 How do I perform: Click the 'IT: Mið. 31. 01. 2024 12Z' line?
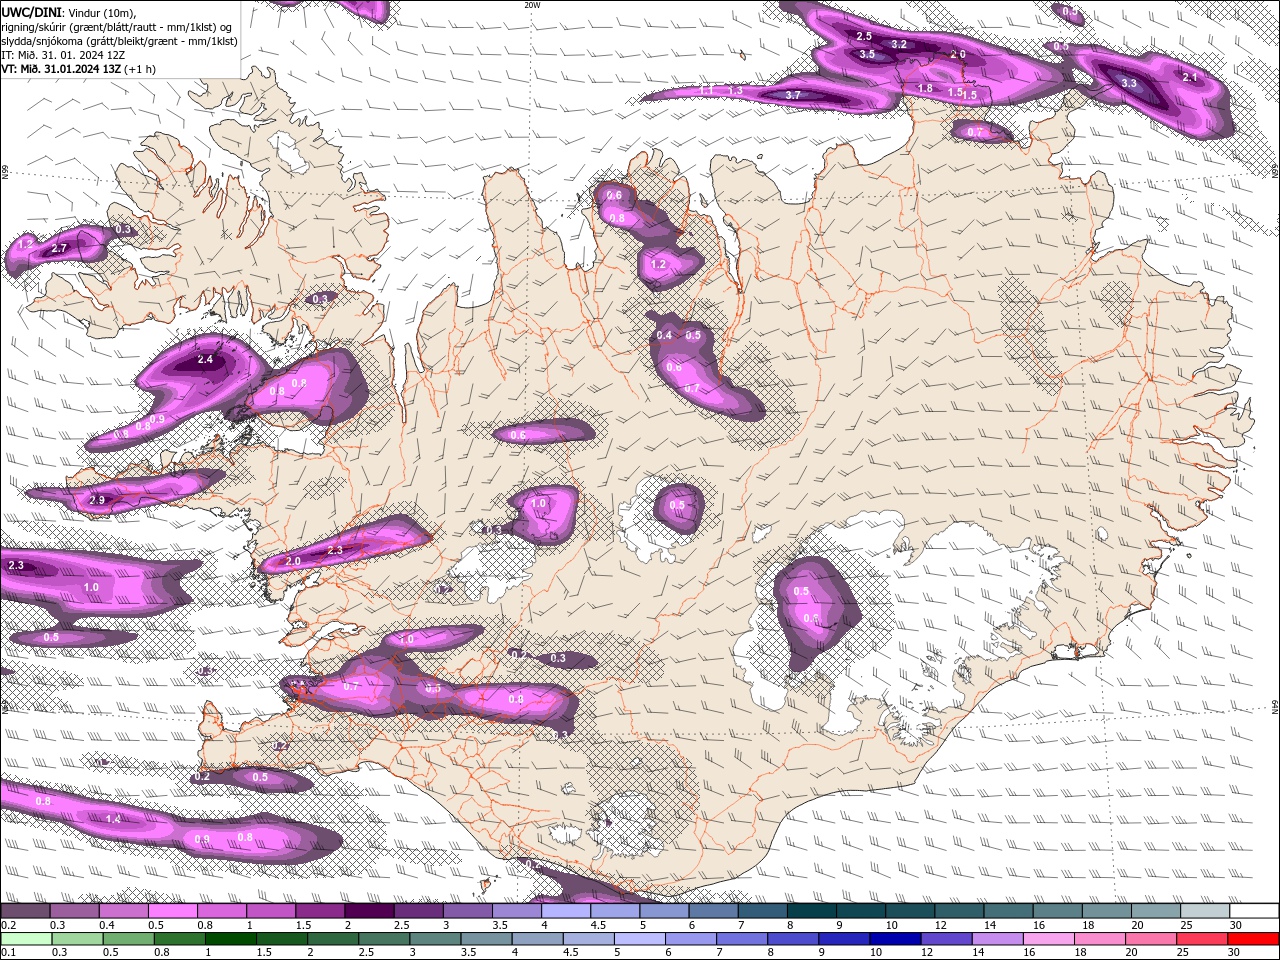[x=63, y=55]
